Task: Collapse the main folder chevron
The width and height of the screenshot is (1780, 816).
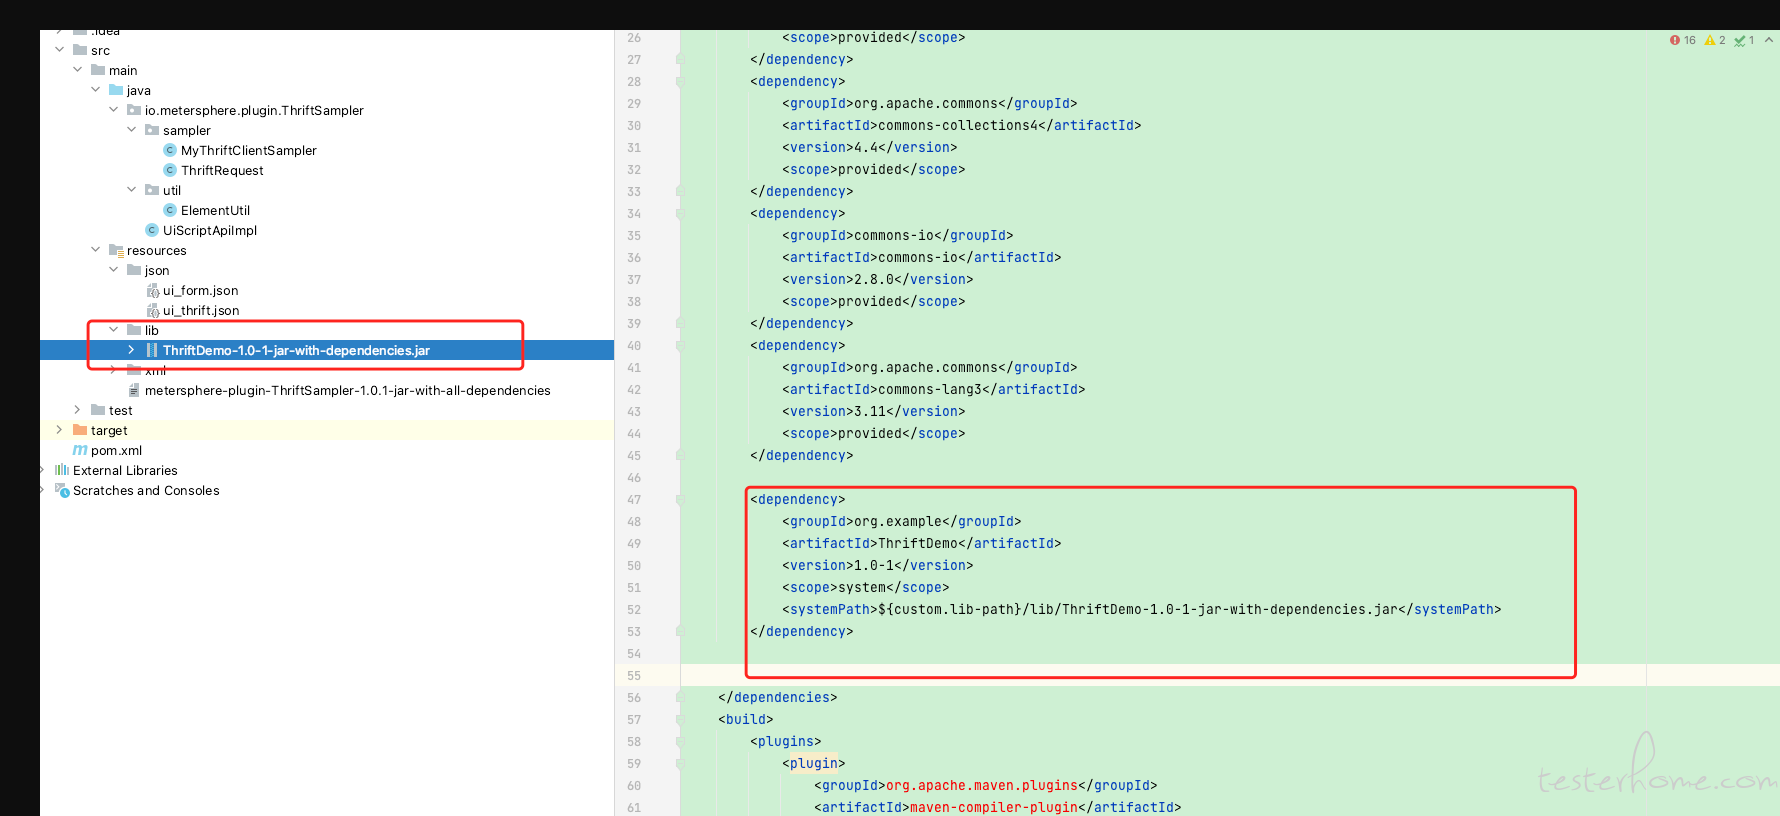Action: click(77, 69)
